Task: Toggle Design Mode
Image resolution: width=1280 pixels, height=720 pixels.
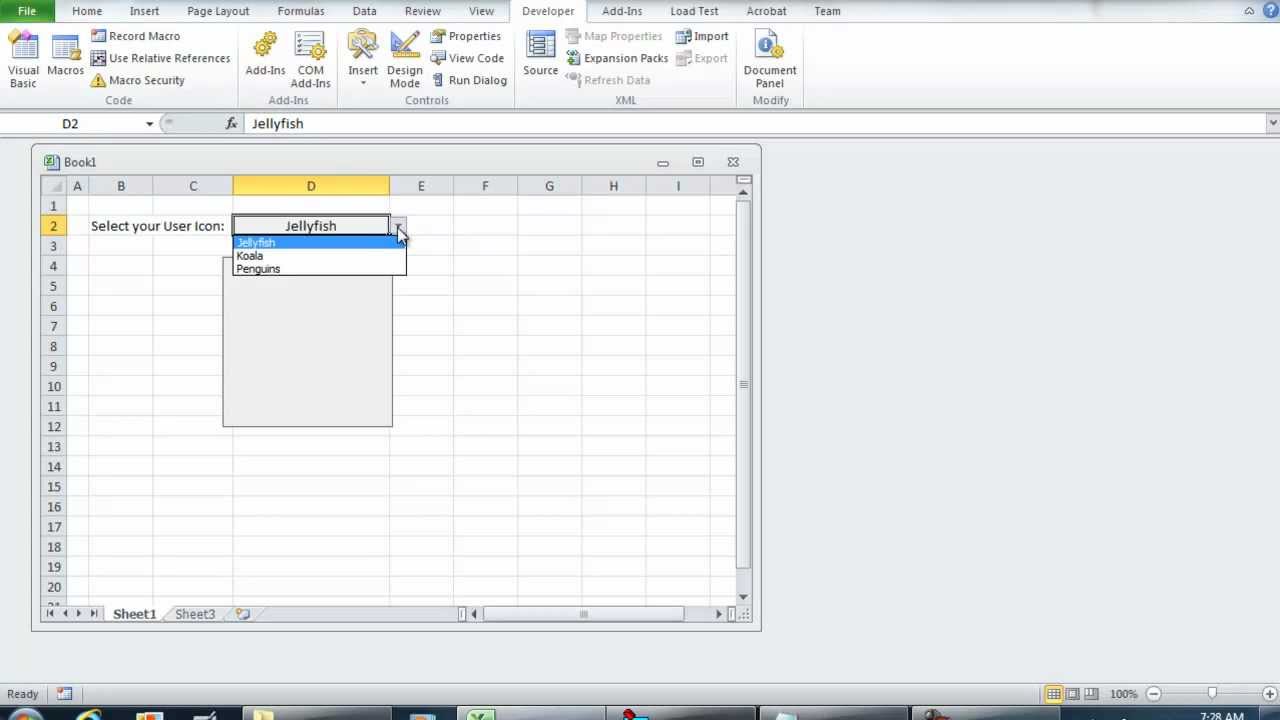Action: [x=405, y=59]
